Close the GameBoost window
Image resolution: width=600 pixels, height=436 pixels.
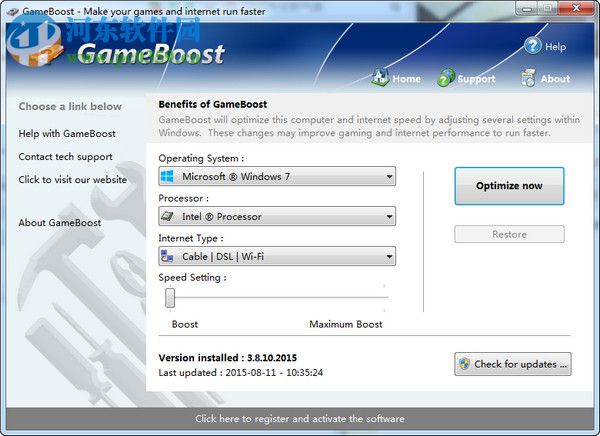point(576,8)
